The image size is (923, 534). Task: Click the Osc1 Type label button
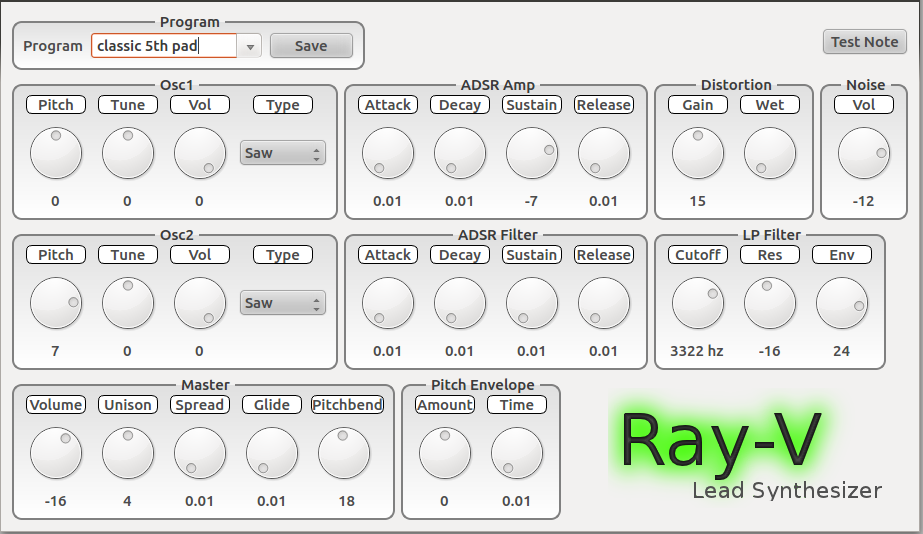(283, 105)
